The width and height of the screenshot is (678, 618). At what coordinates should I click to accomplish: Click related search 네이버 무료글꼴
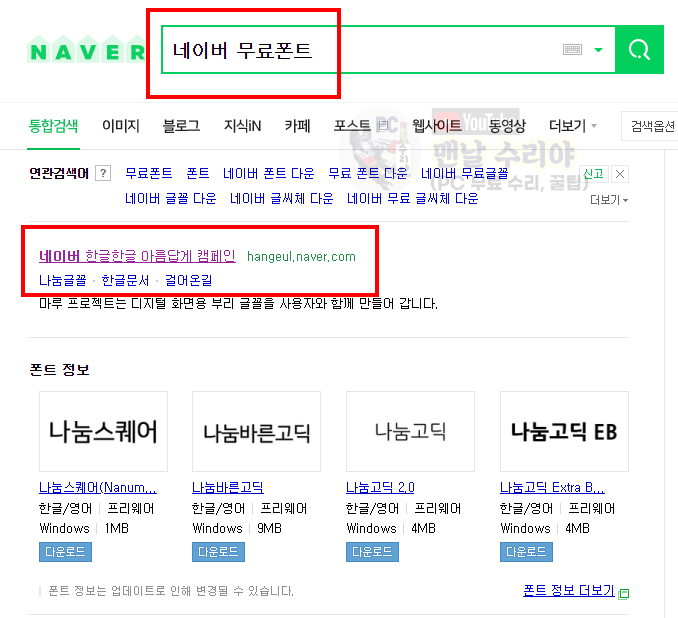(x=464, y=173)
